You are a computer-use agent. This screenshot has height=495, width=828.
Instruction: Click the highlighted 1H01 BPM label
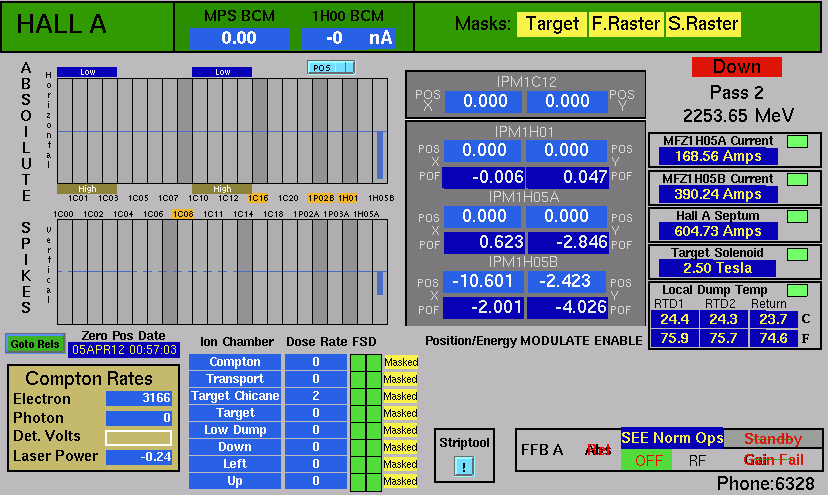point(348,198)
